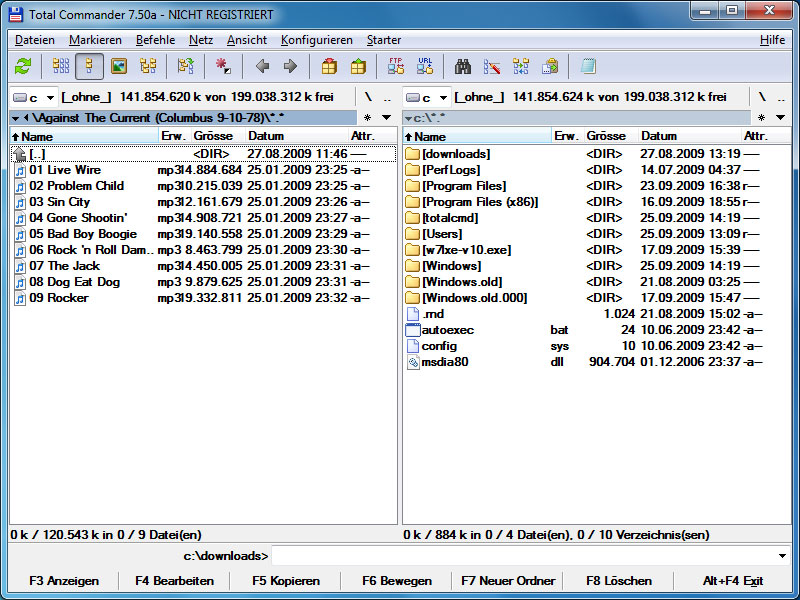The width and height of the screenshot is (800, 600).
Task: Click Alt+F4 Exit button
Action: [733, 581]
